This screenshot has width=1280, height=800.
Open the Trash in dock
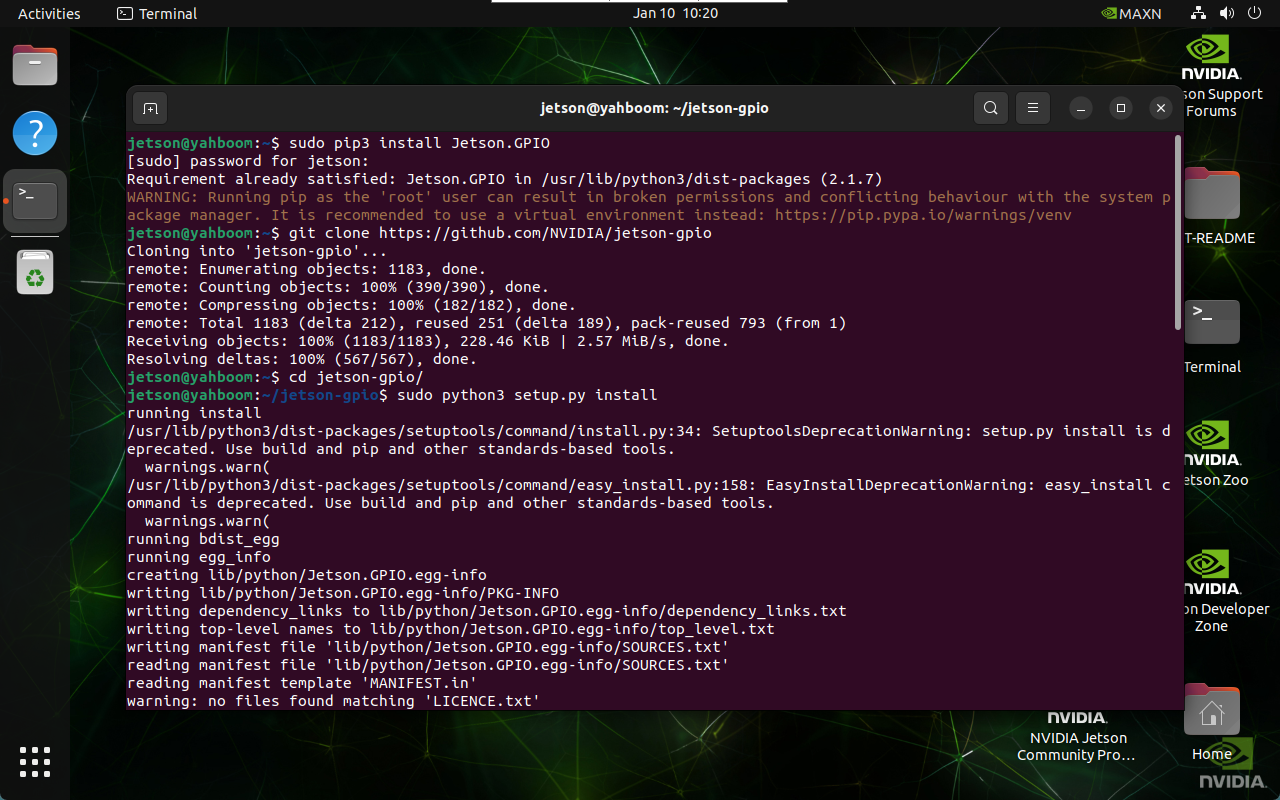(x=35, y=272)
